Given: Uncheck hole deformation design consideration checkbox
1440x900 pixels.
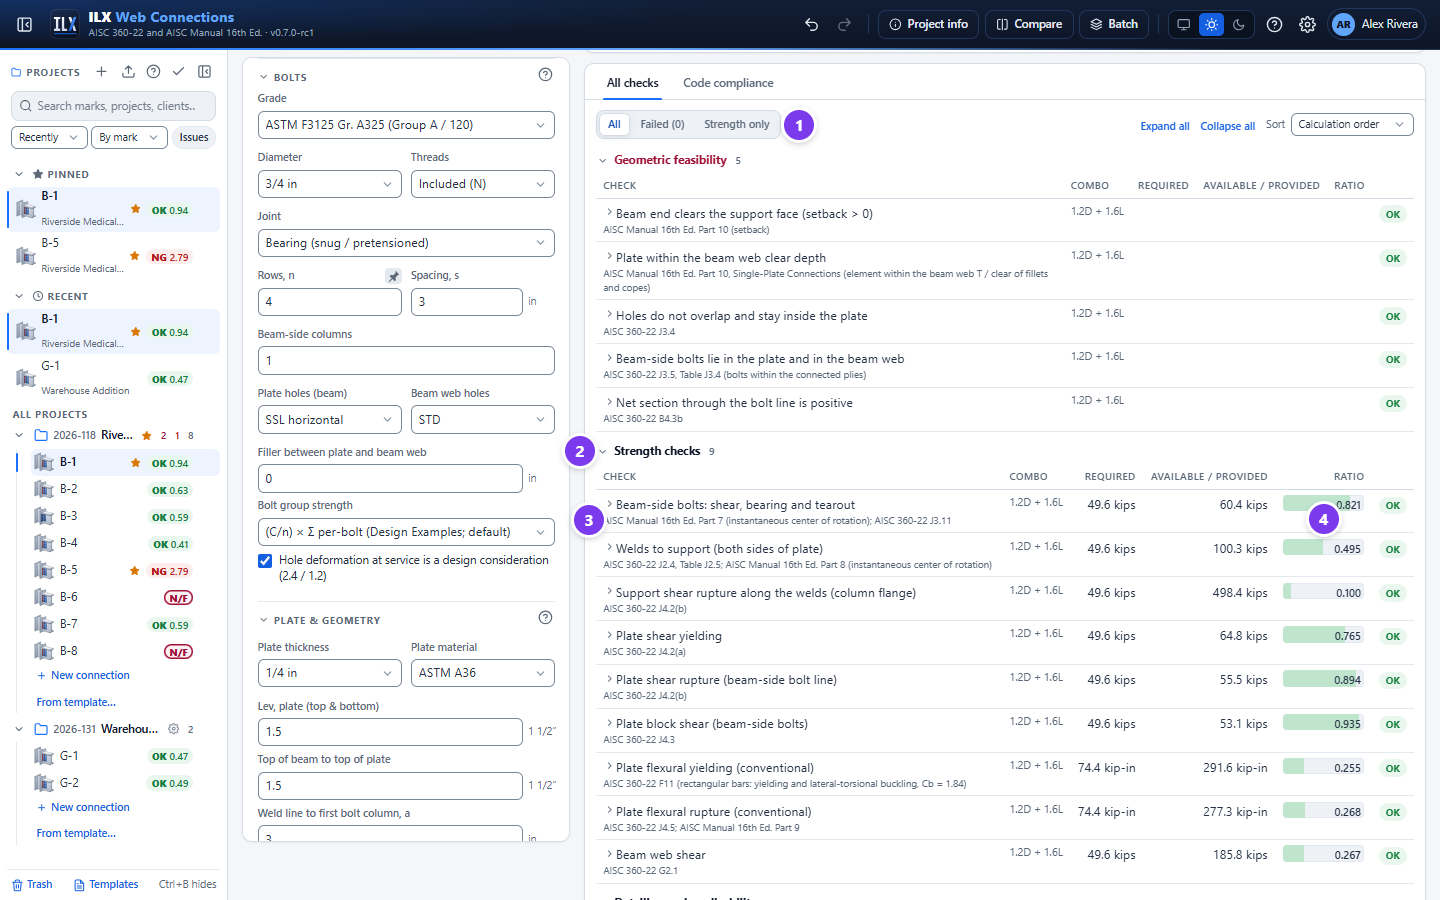Looking at the screenshot, I should [265, 561].
